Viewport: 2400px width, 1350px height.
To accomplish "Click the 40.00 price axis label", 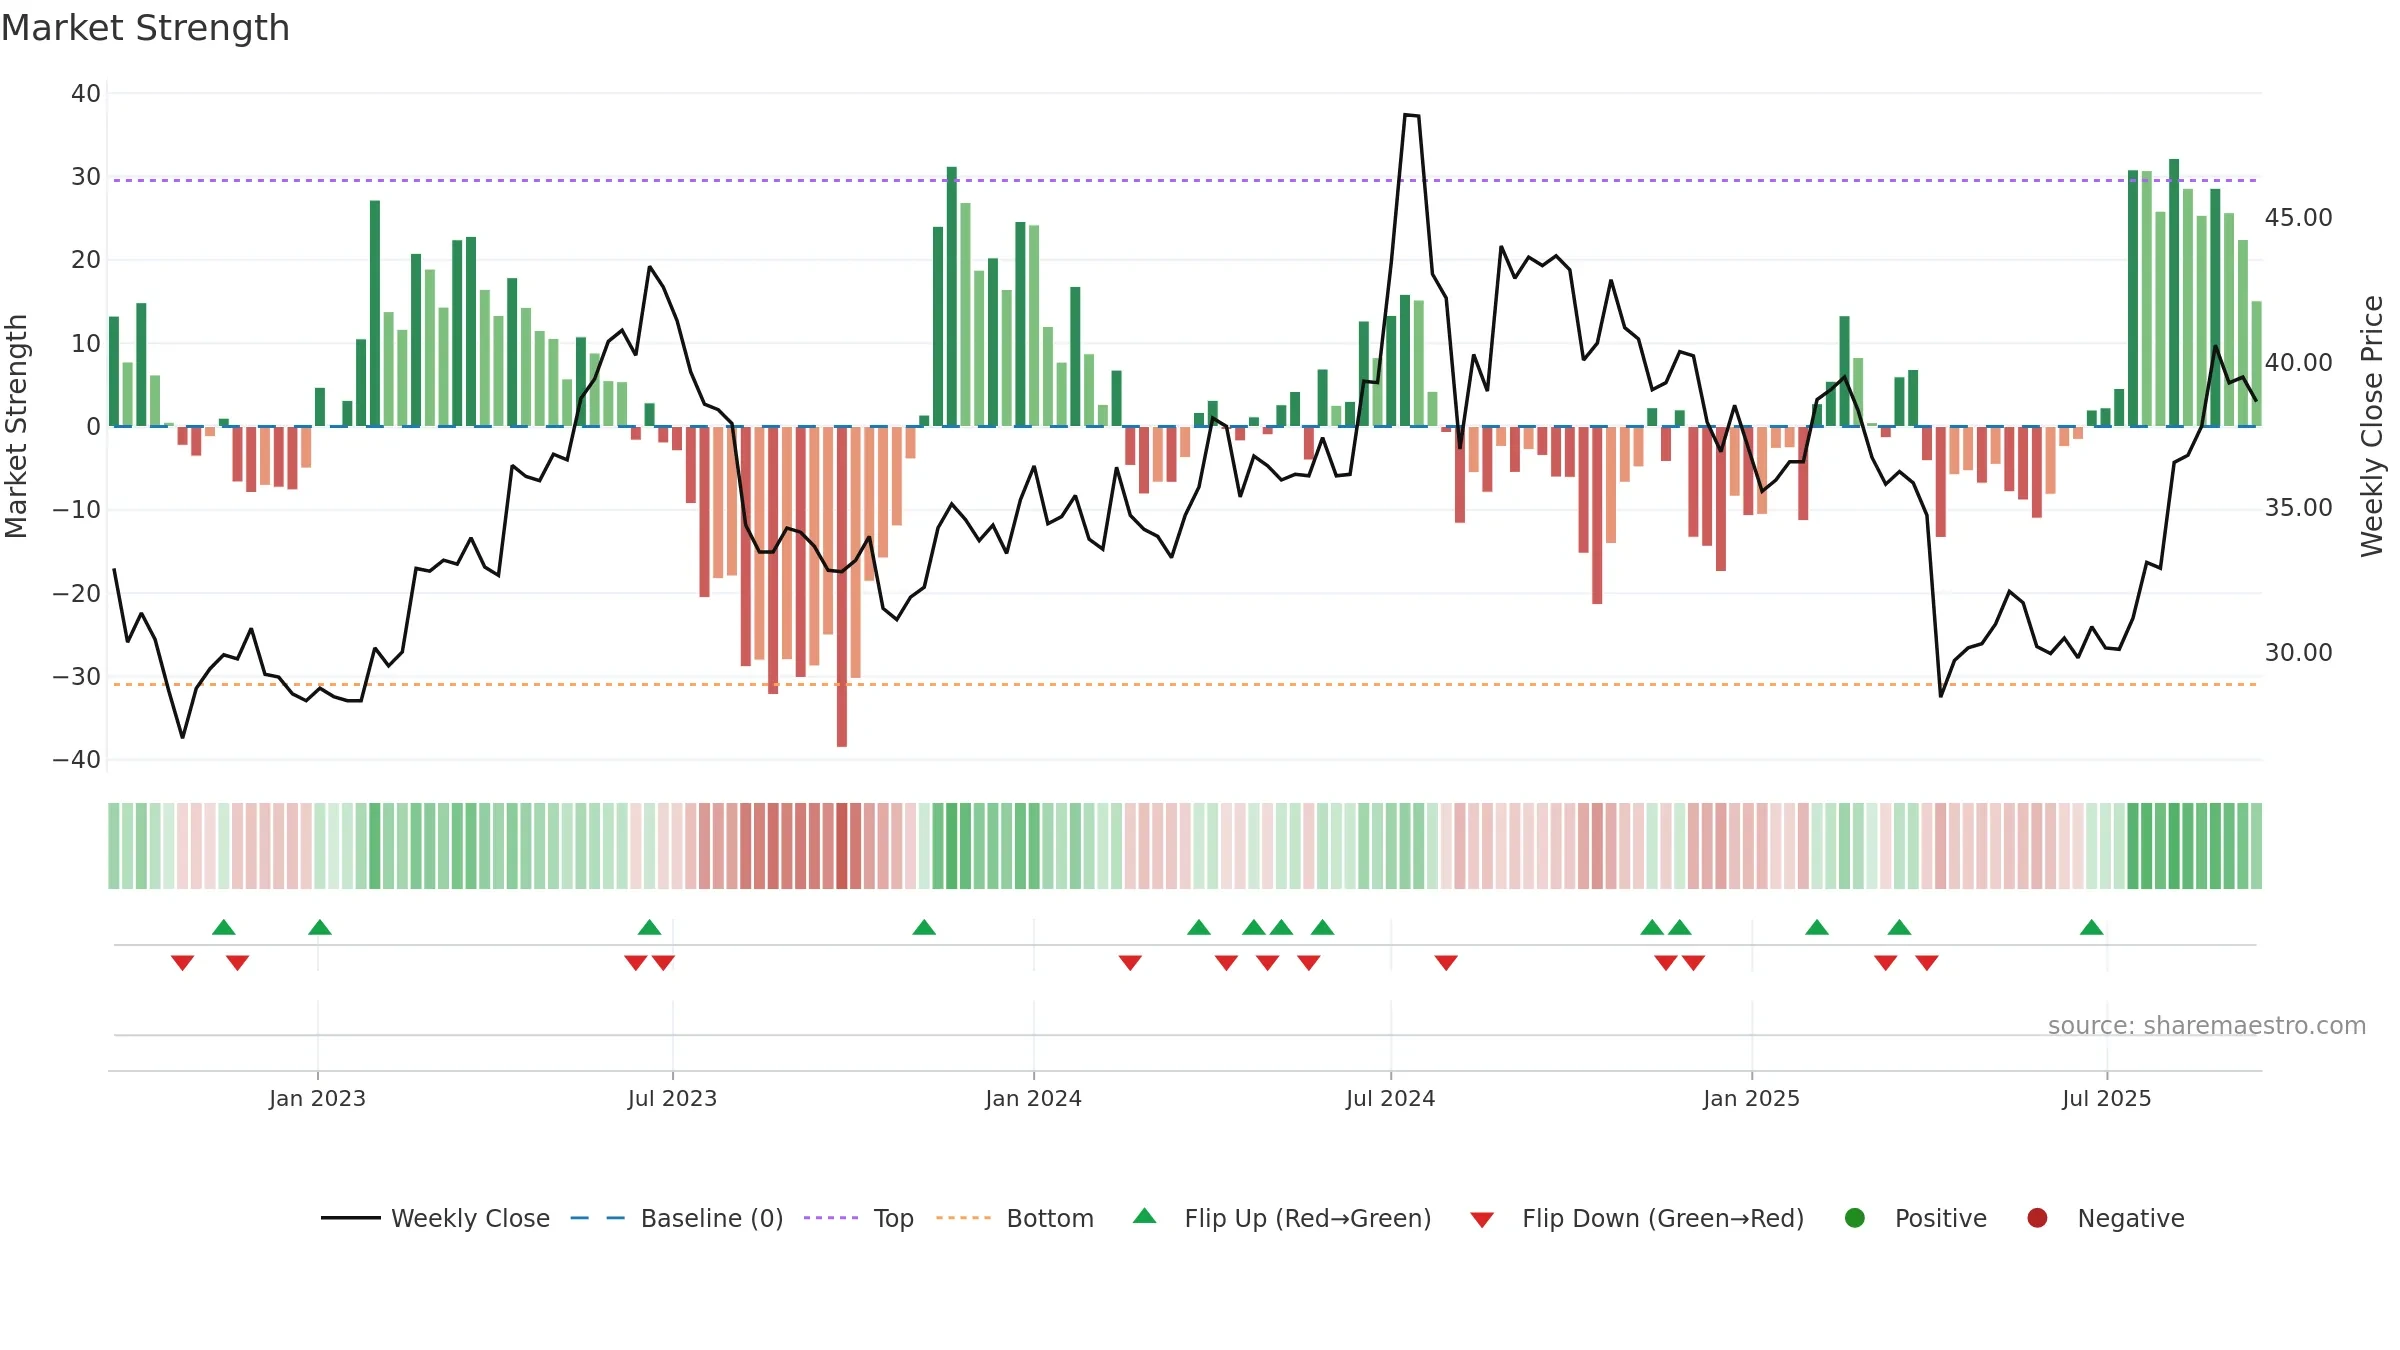I will [x=2298, y=363].
